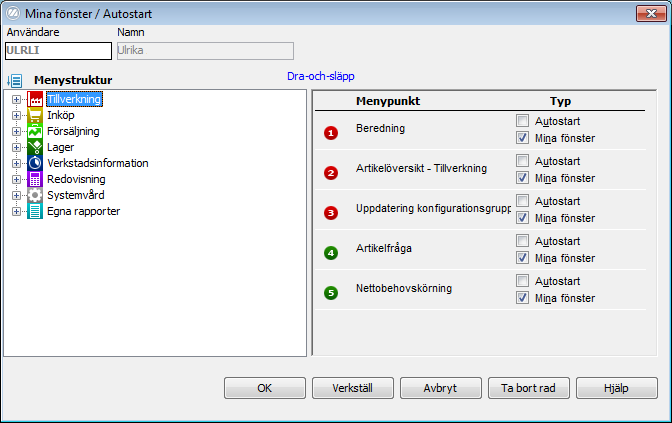Click the Egna rapporter document icon
This screenshot has width=672, height=423.
pos(36,211)
